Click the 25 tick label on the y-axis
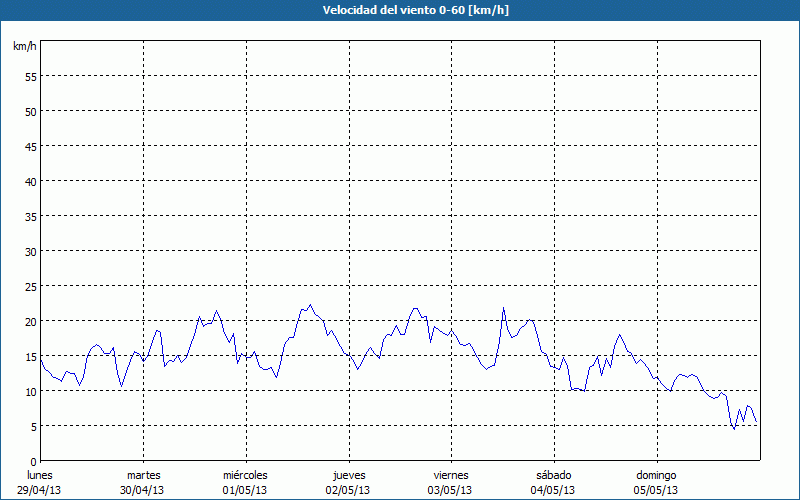This screenshot has width=800, height=500. point(30,287)
